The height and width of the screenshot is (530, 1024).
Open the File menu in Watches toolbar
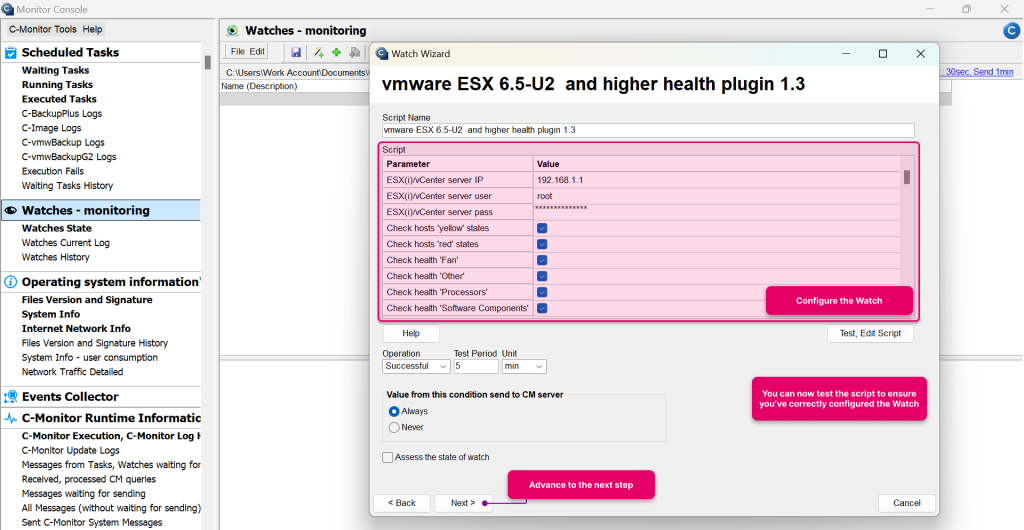pos(238,52)
